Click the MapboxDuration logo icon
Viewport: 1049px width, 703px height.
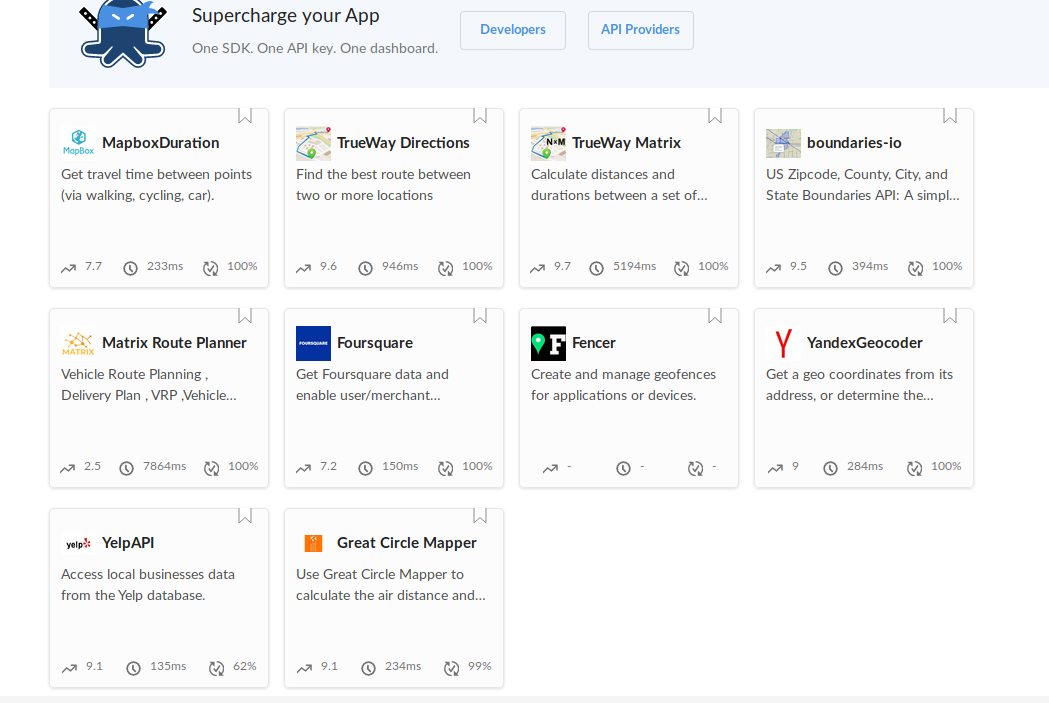tap(78, 143)
